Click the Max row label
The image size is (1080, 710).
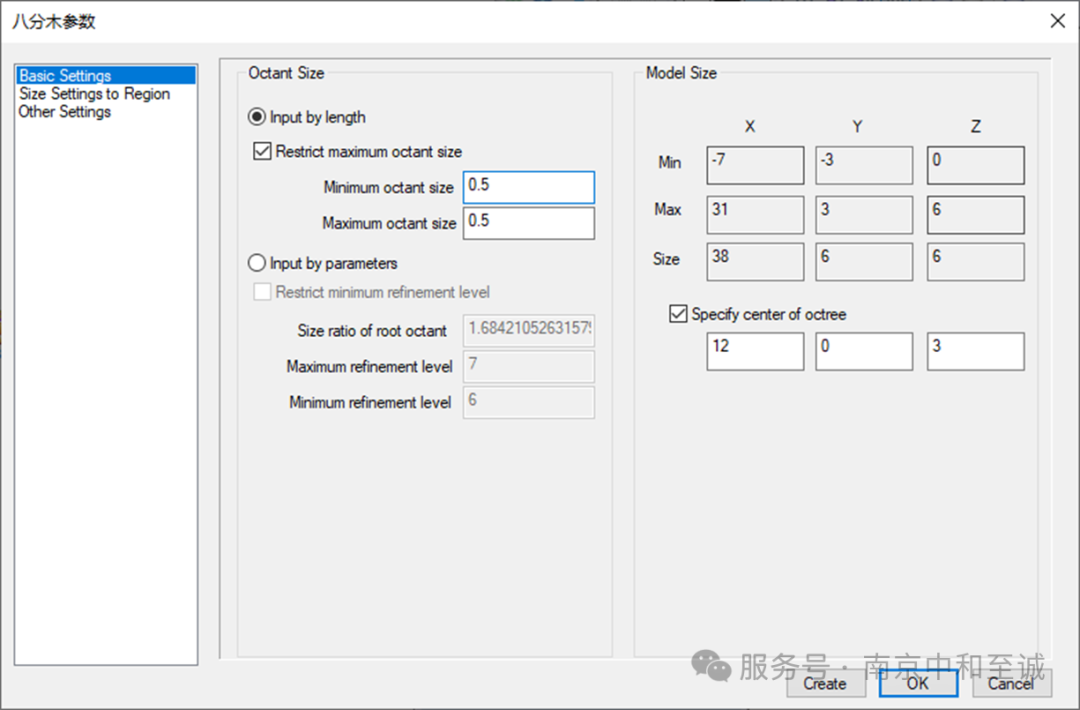pyautogui.click(x=668, y=209)
